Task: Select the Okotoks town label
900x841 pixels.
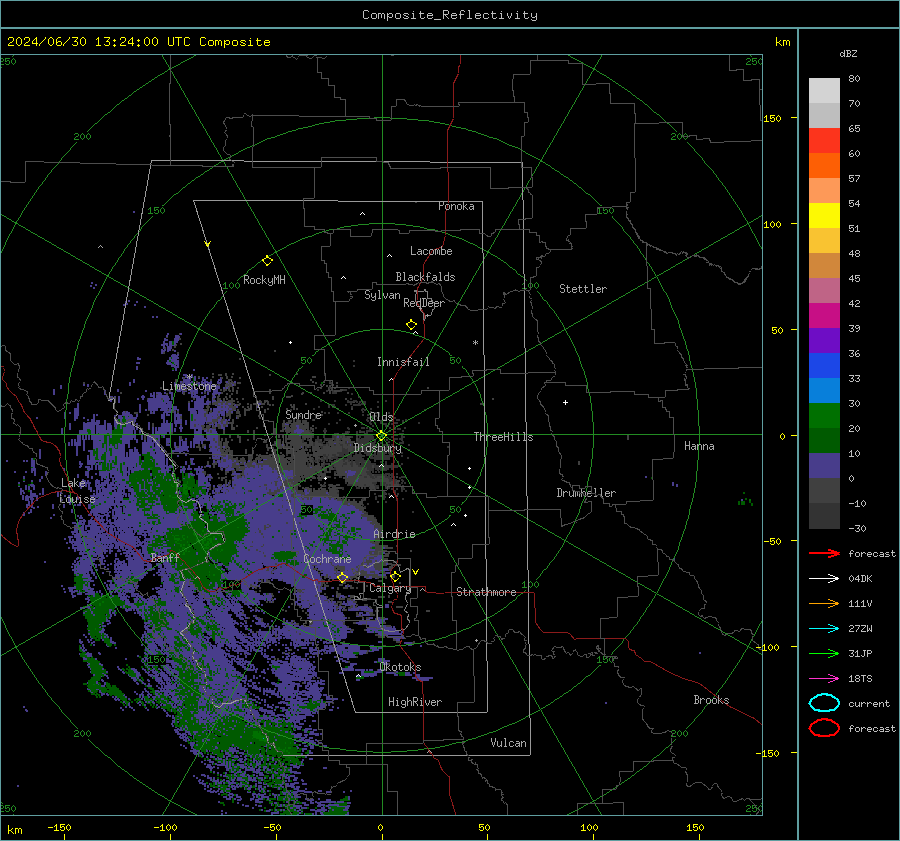Action: click(x=400, y=667)
